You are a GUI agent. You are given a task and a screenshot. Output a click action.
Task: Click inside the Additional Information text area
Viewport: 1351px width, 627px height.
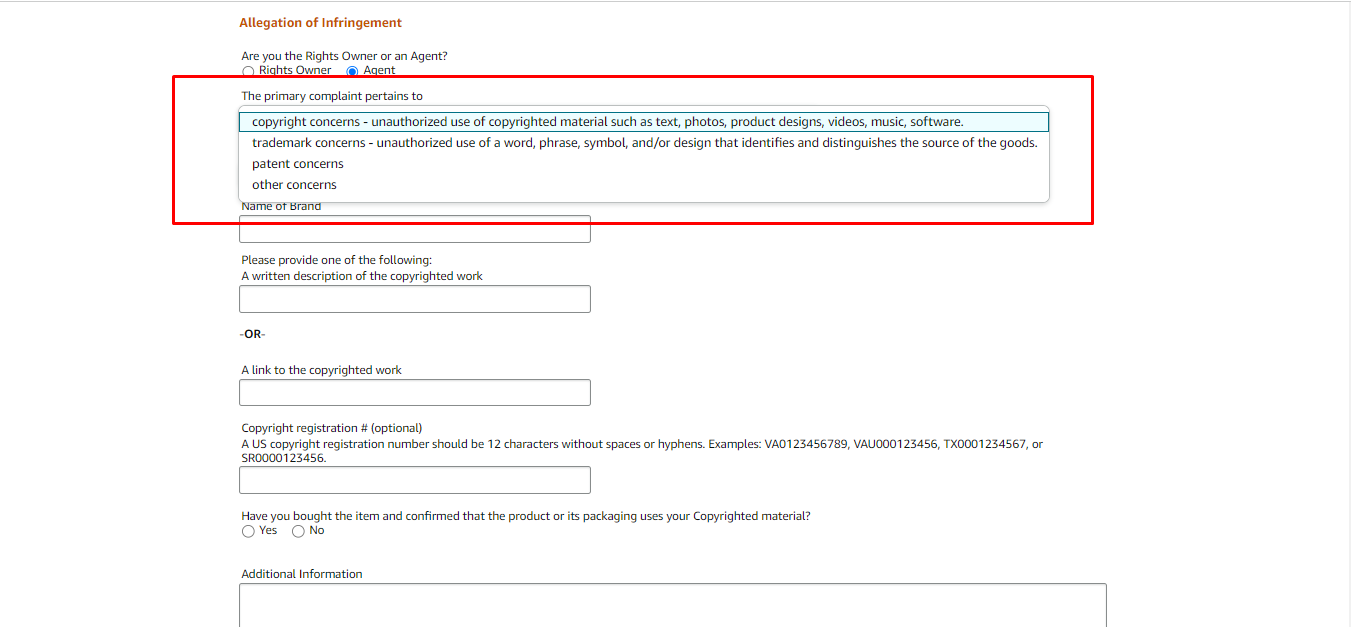672,605
